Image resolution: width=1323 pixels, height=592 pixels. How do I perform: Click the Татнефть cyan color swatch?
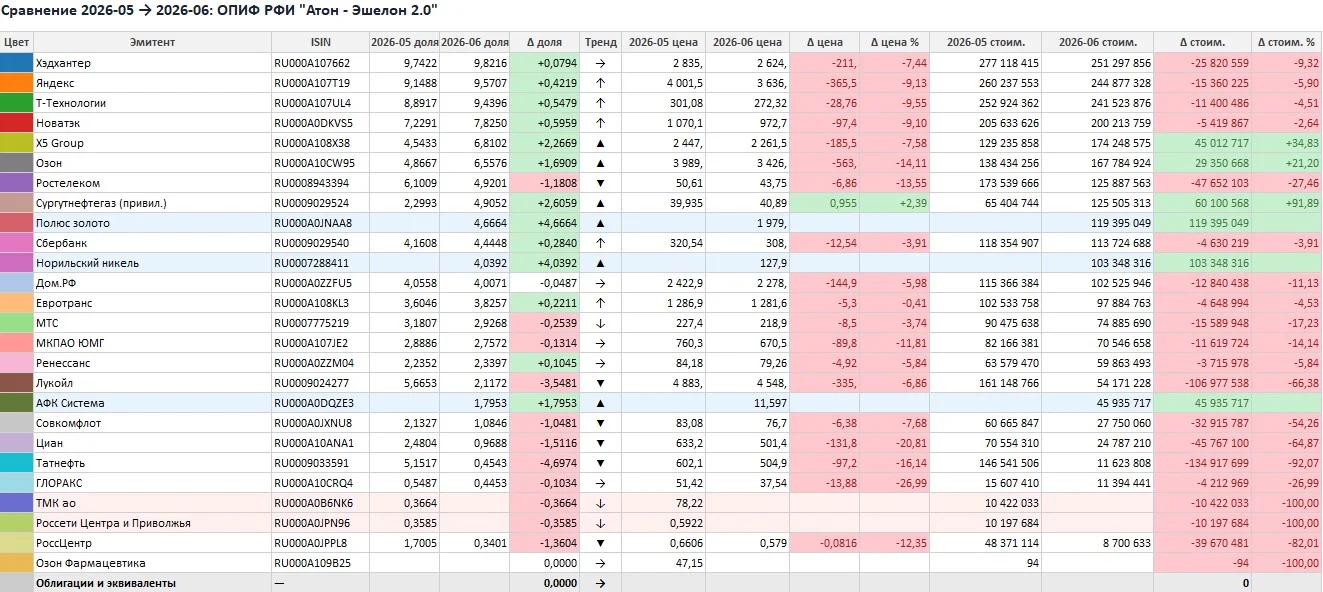click(17, 463)
